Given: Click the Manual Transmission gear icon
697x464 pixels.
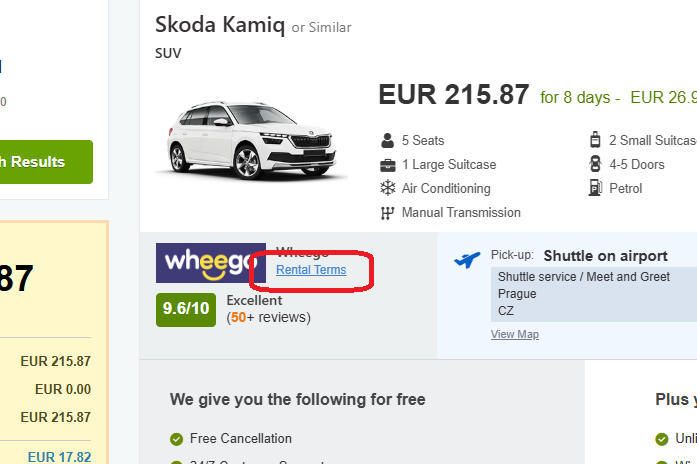Looking at the screenshot, I should coord(388,213).
